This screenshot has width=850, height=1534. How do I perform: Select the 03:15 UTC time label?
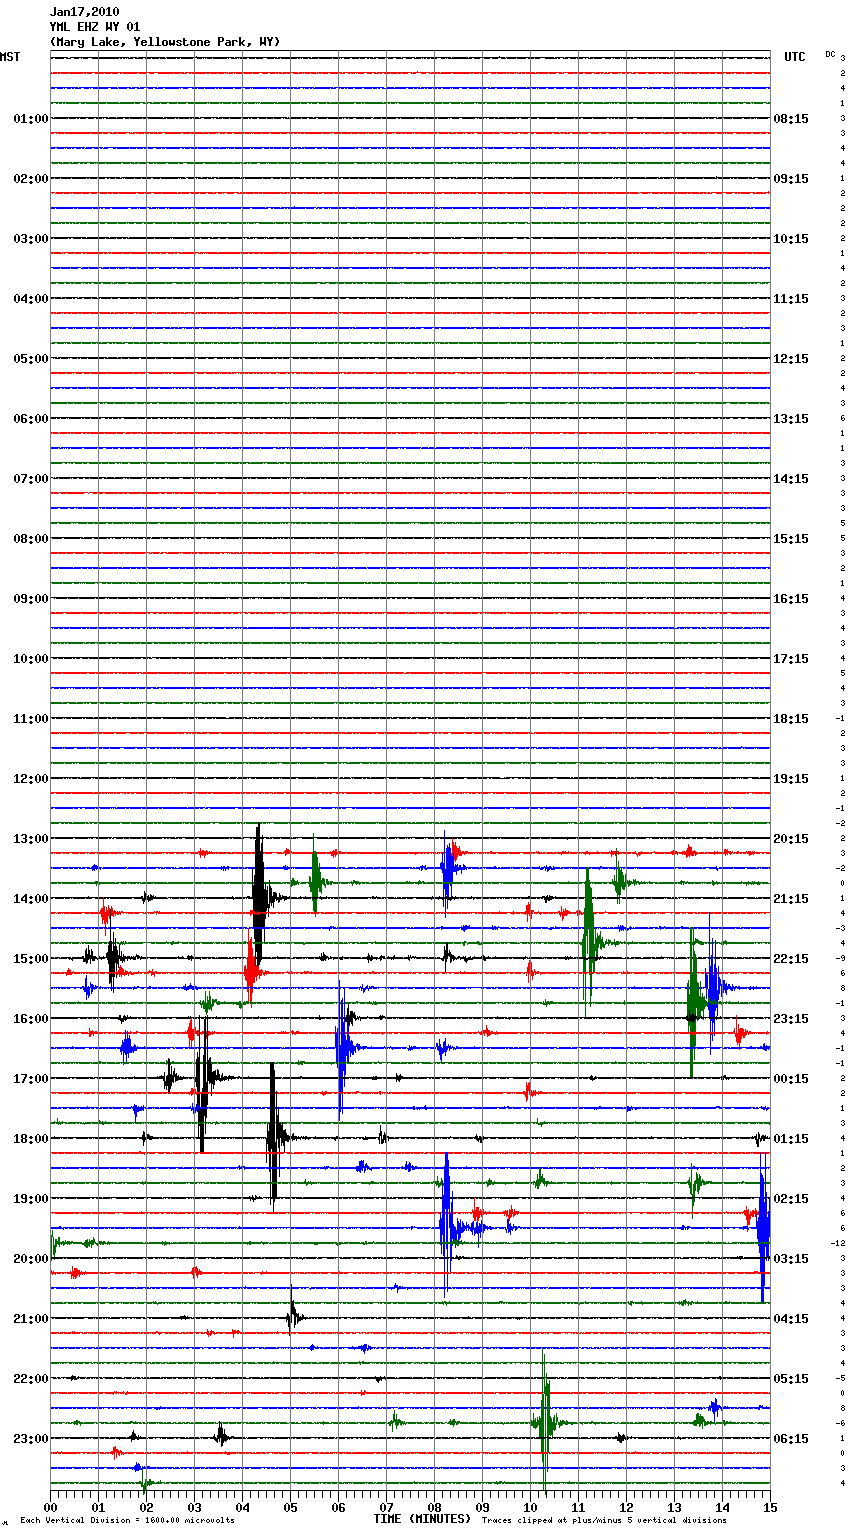(791, 1259)
